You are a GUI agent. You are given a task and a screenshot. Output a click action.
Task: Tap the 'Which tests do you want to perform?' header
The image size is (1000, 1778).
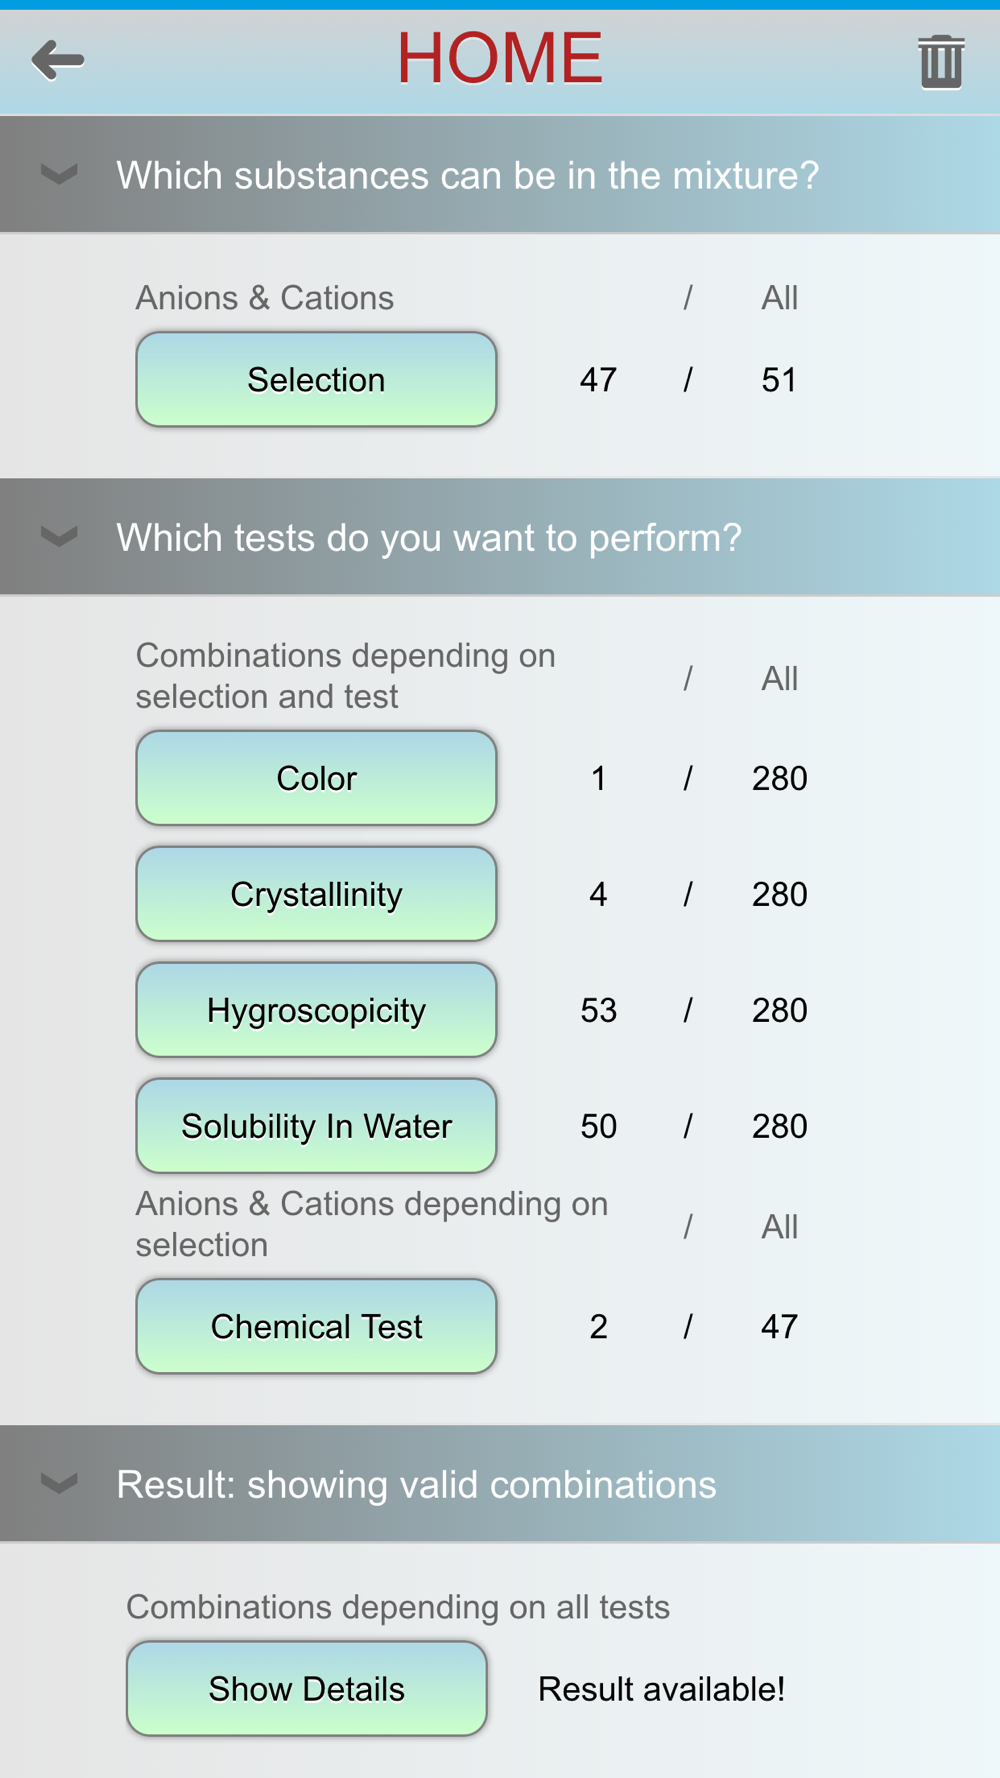[x=429, y=538]
